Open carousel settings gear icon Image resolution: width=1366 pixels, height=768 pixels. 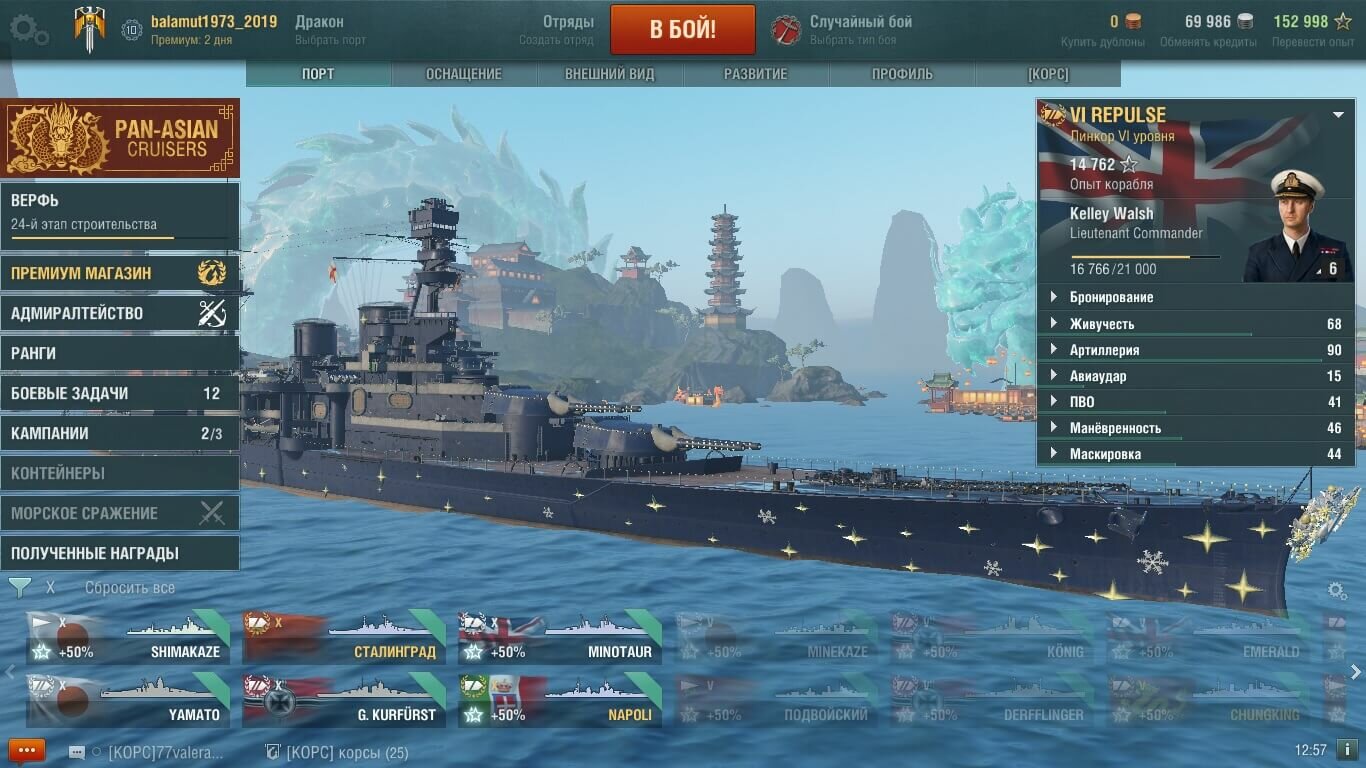(1337, 590)
